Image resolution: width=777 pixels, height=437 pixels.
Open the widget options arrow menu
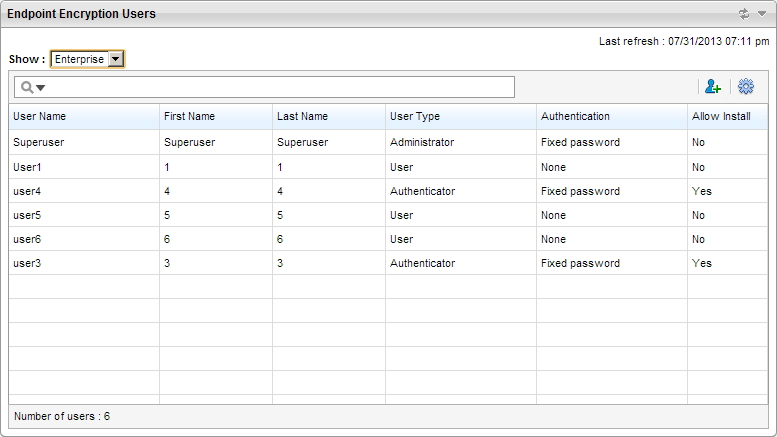click(x=761, y=14)
